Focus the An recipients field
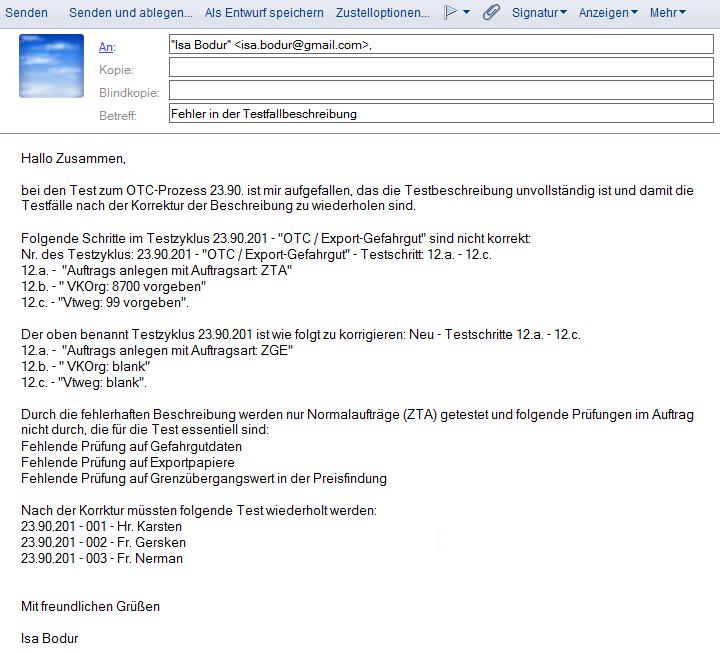 click(441, 45)
